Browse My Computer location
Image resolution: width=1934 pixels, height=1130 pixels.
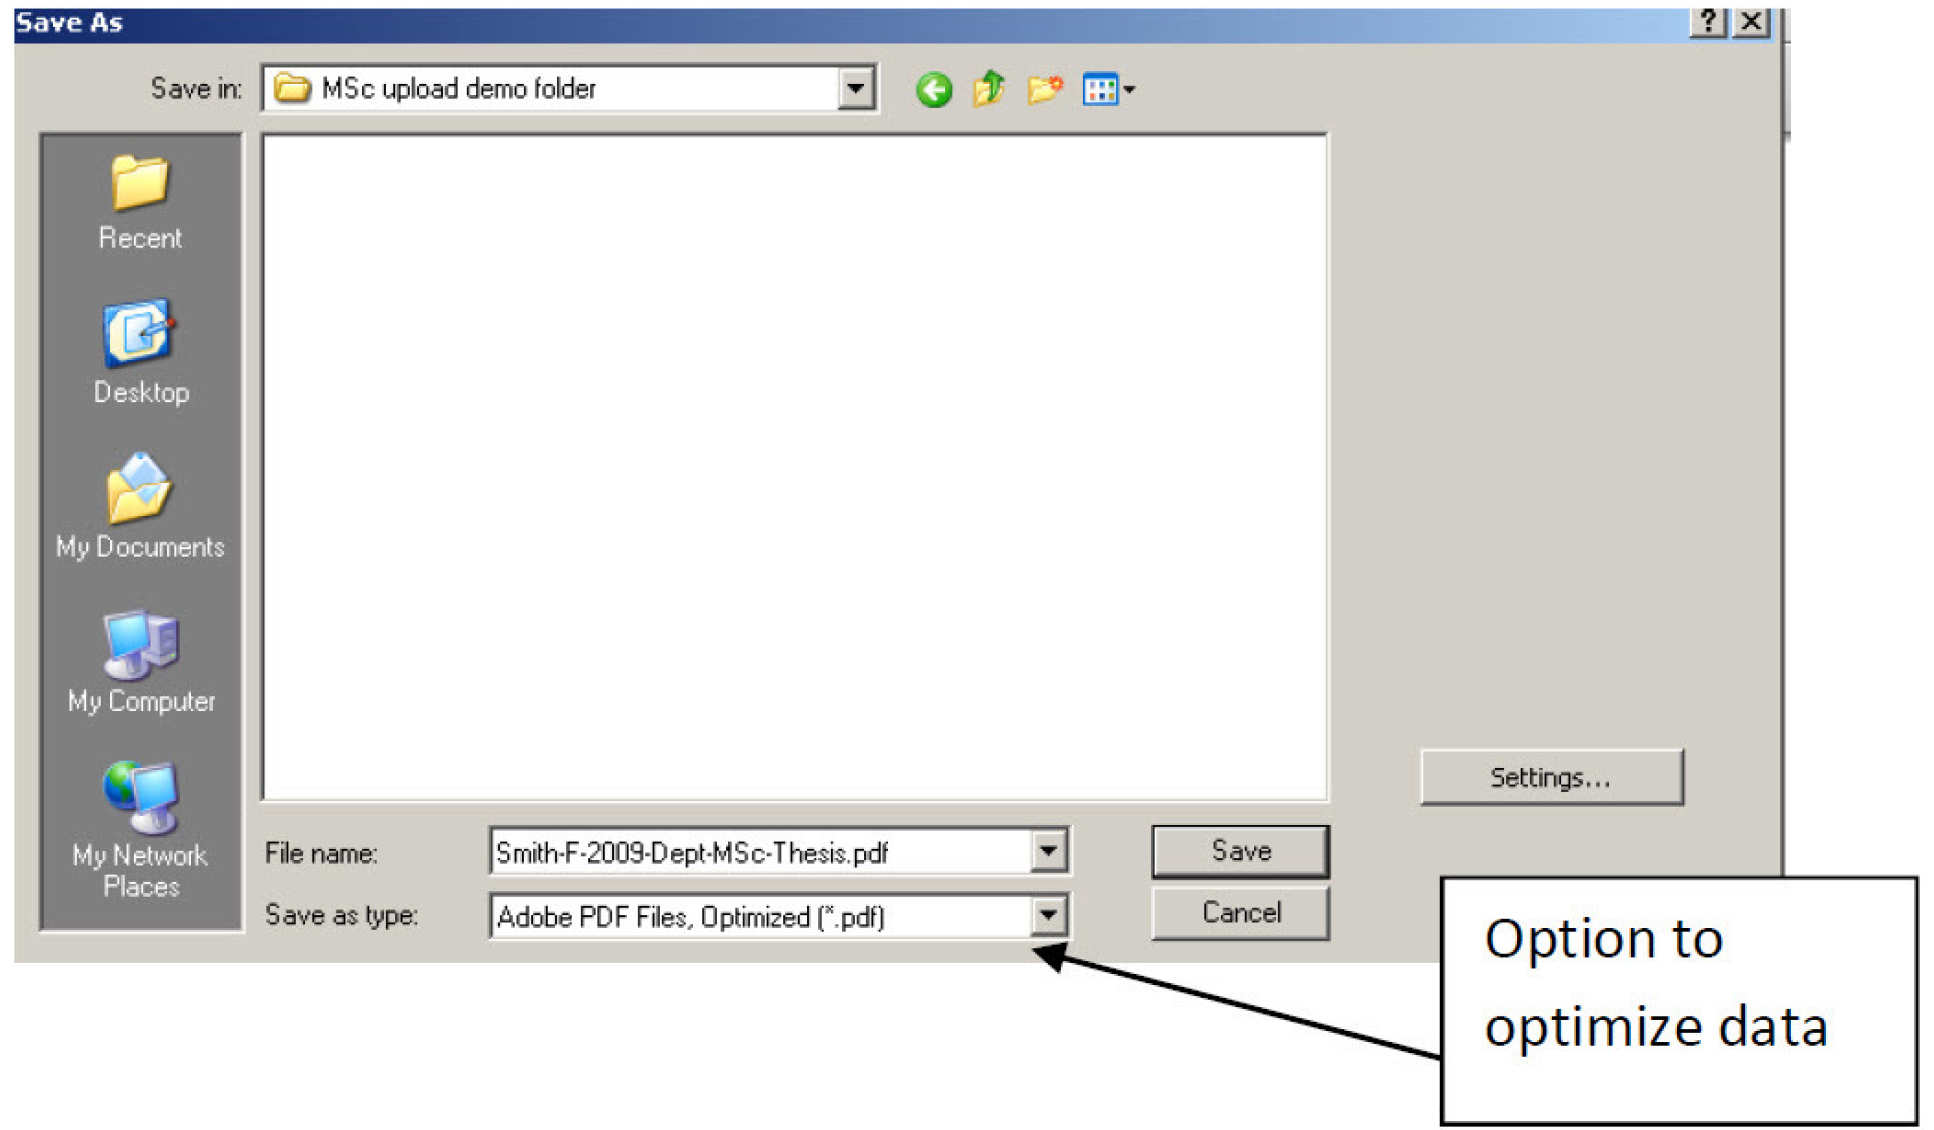tap(140, 661)
